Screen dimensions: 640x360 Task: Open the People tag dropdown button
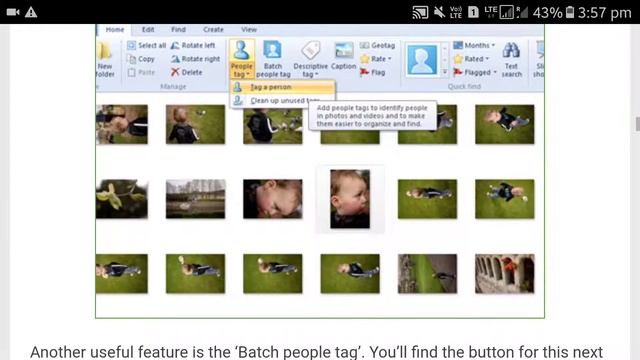(x=242, y=59)
